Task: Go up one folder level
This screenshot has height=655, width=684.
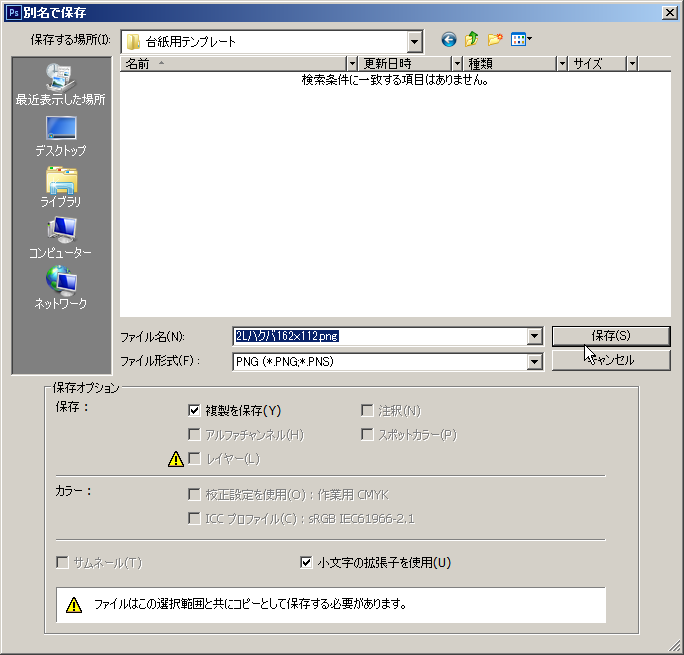Action: [471, 40]
